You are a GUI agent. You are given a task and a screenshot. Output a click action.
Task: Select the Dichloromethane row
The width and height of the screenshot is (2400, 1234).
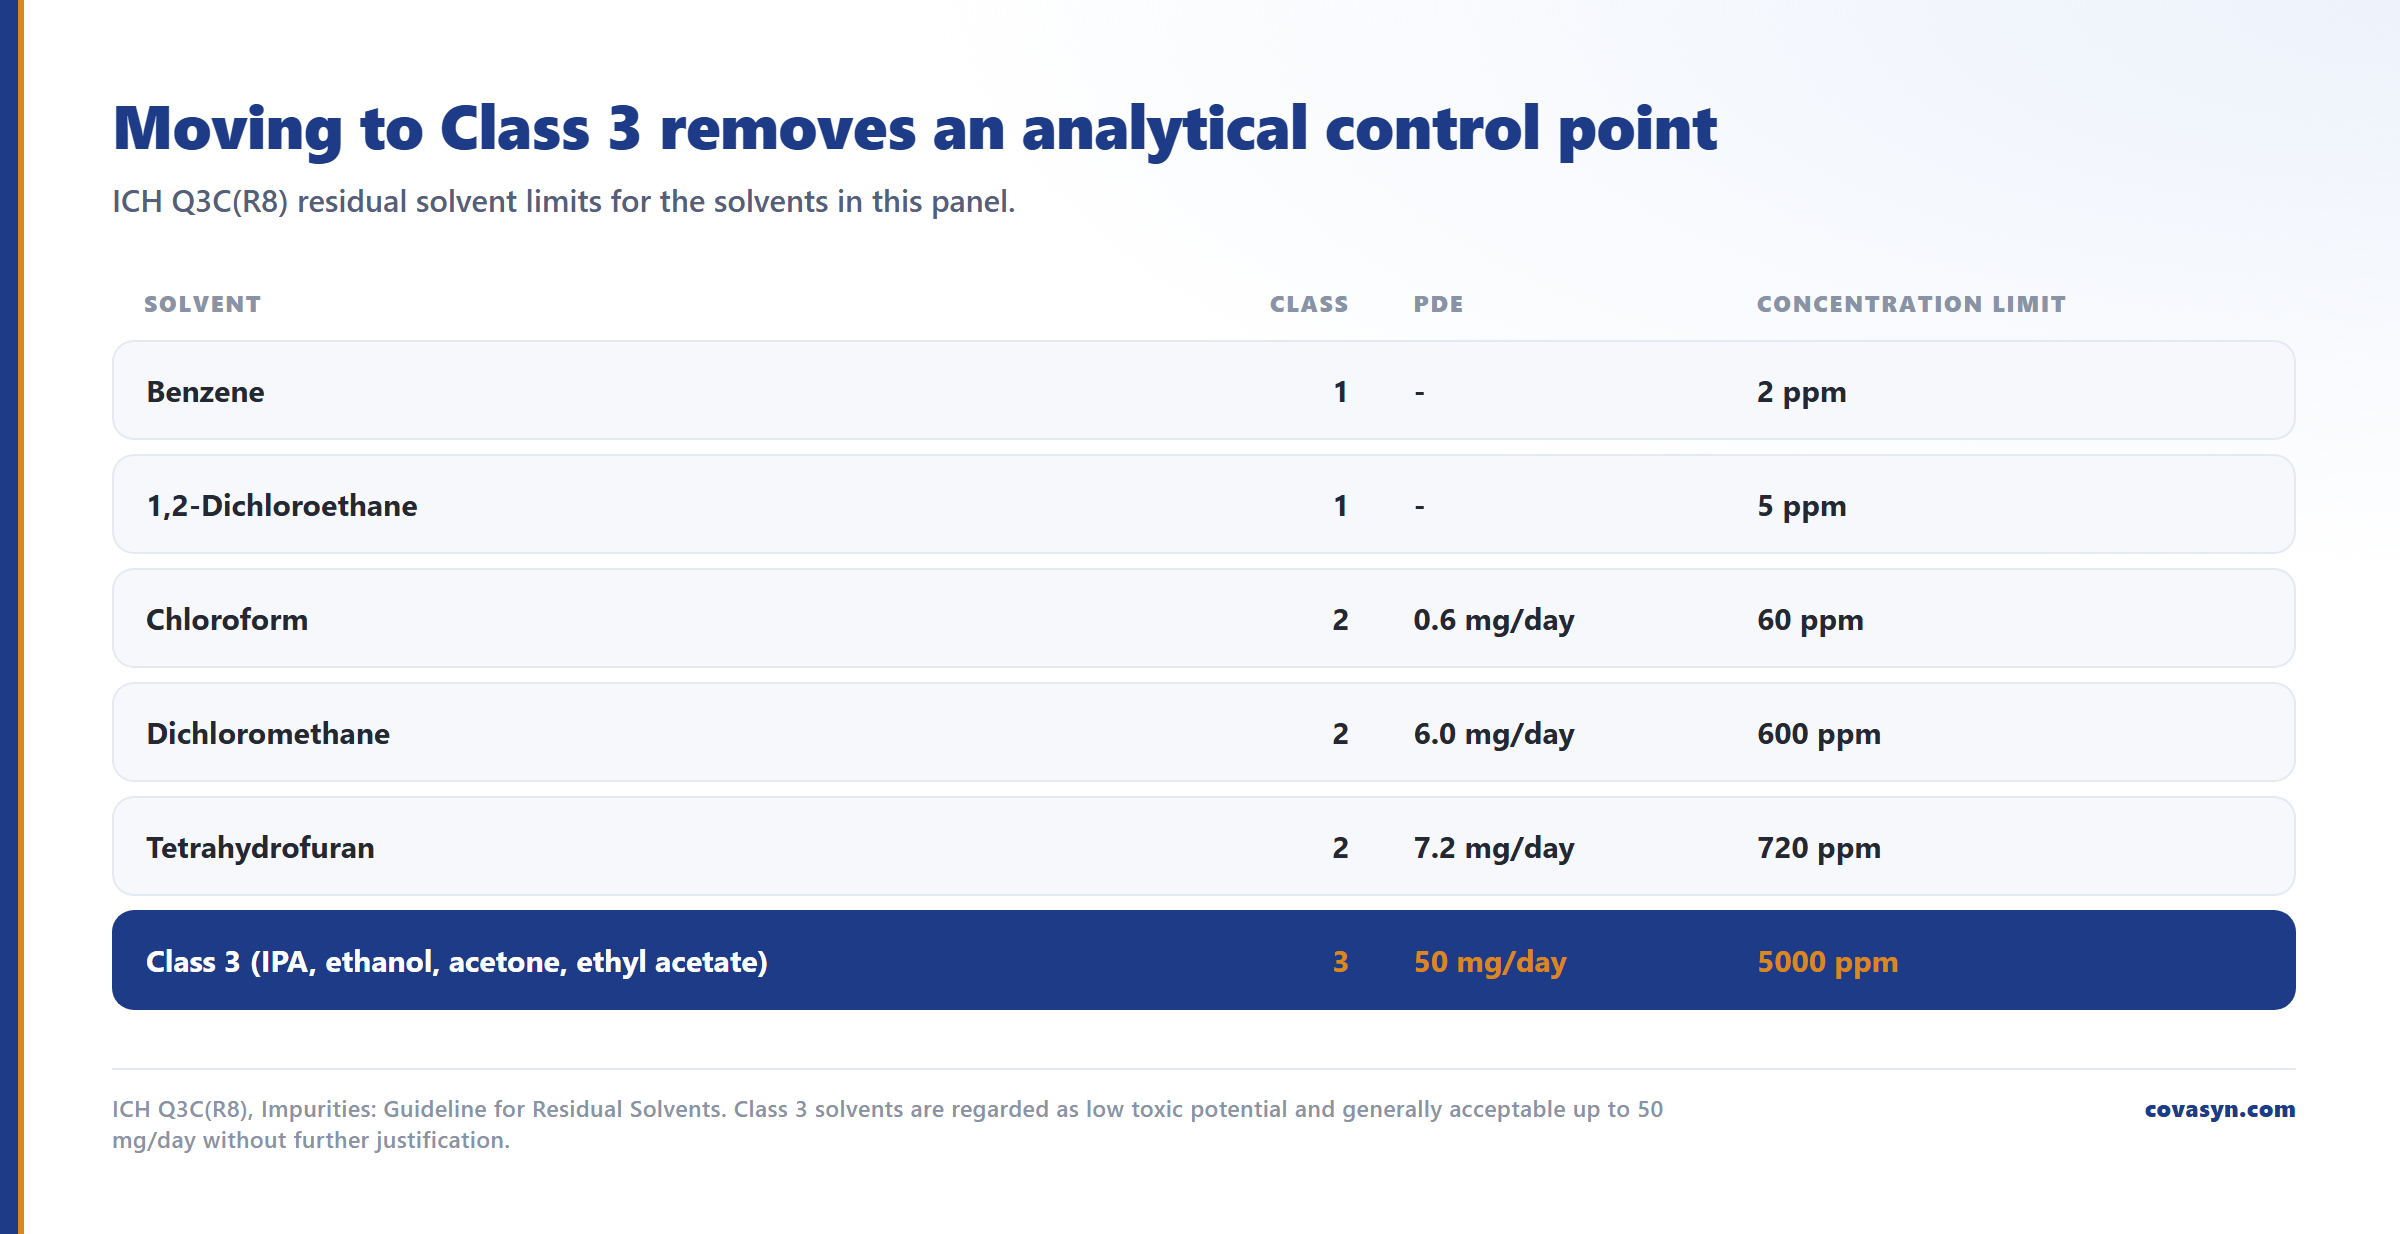point(1203,732)
